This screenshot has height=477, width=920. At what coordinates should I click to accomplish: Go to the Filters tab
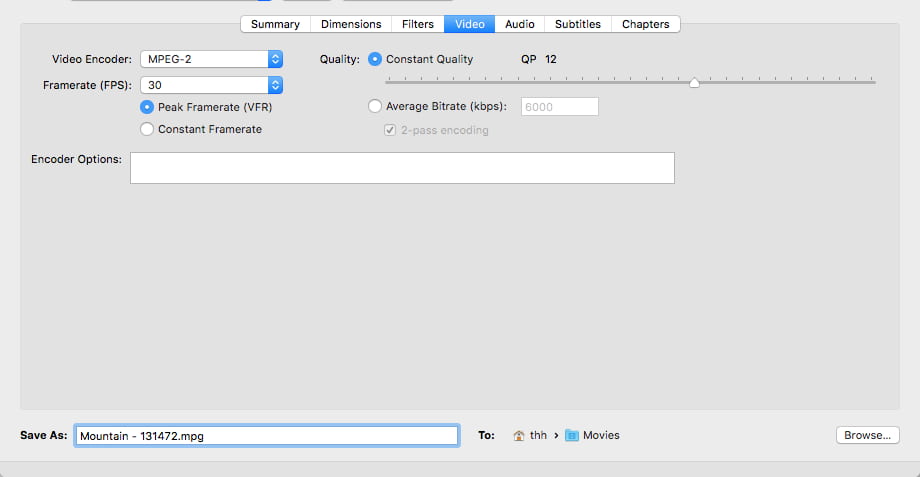click(418, 24)
